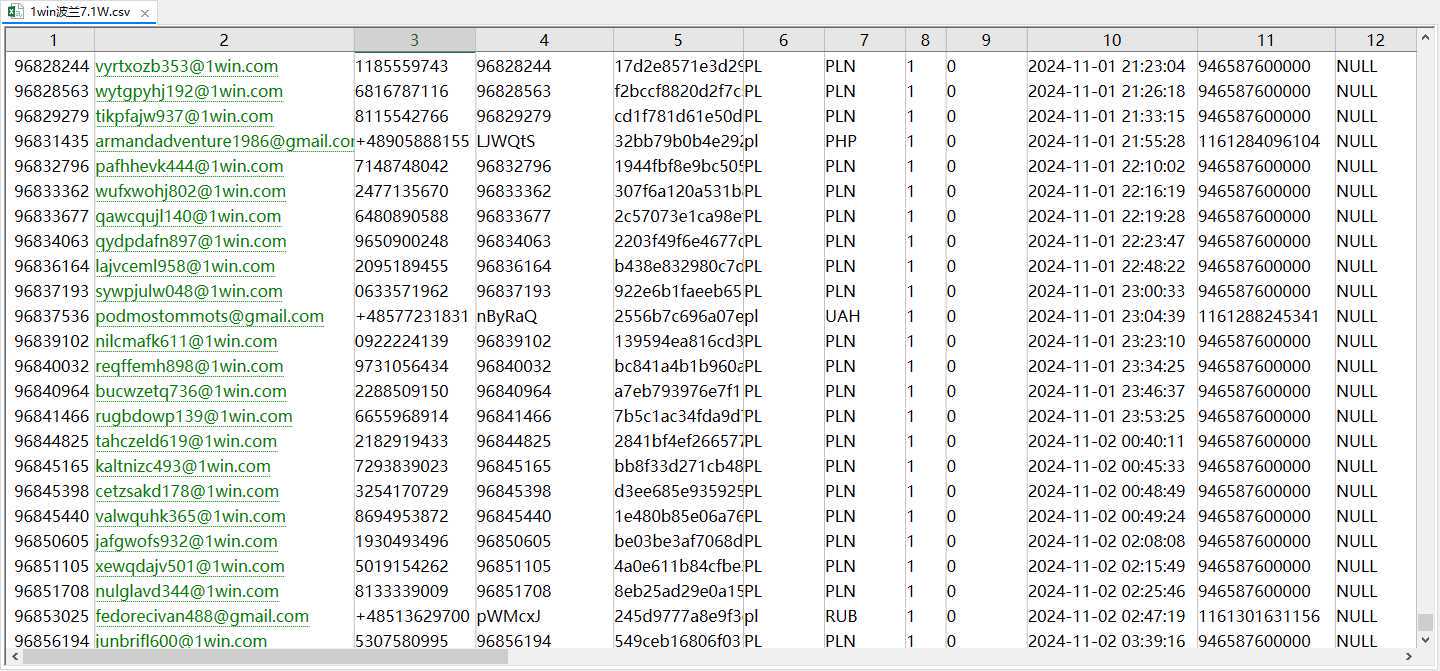Open the tikpfajw937@1win.com email link

pos(184,116)
